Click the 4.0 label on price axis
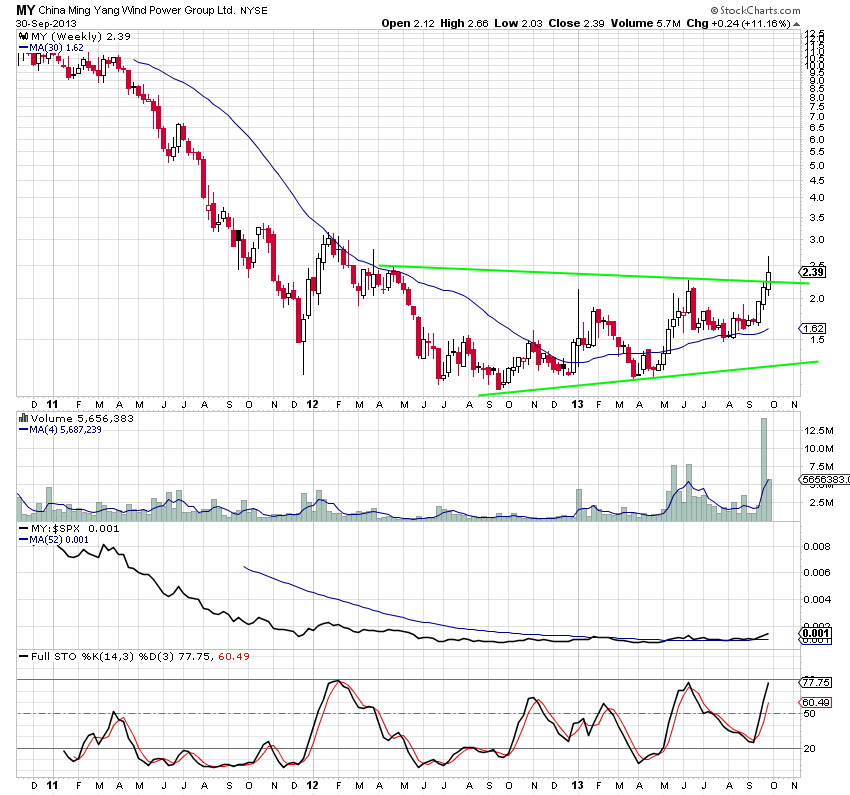The image size is (850, 795). click(816, 197)
